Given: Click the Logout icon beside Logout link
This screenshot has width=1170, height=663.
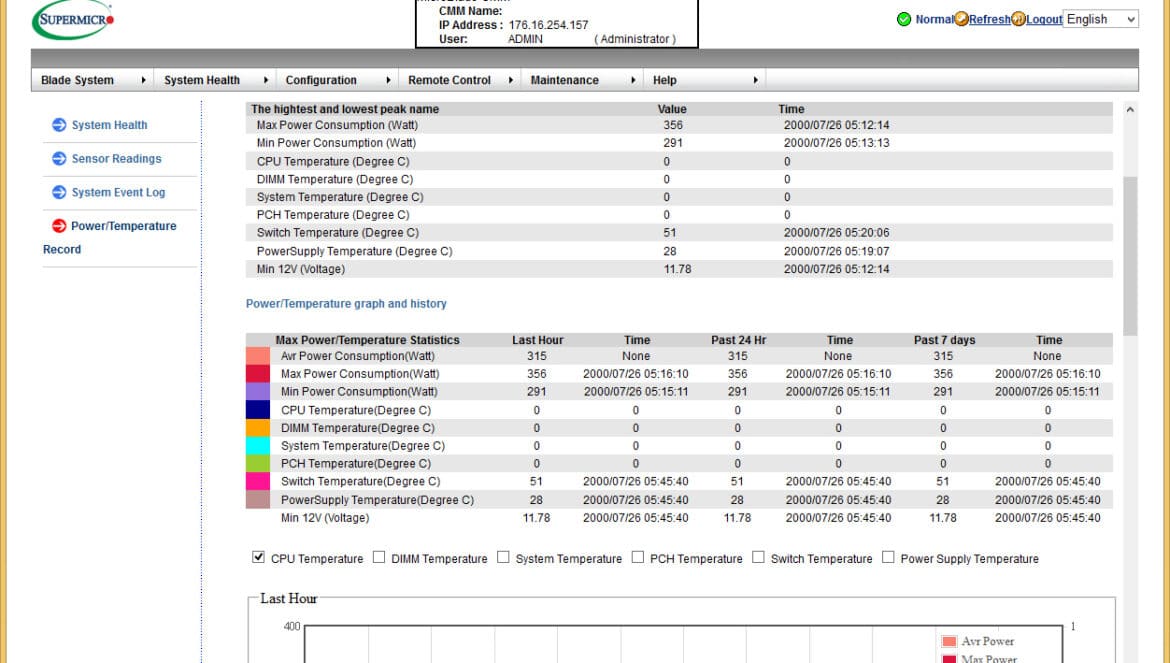Looking at the screenshot, I should (1019, 19).
